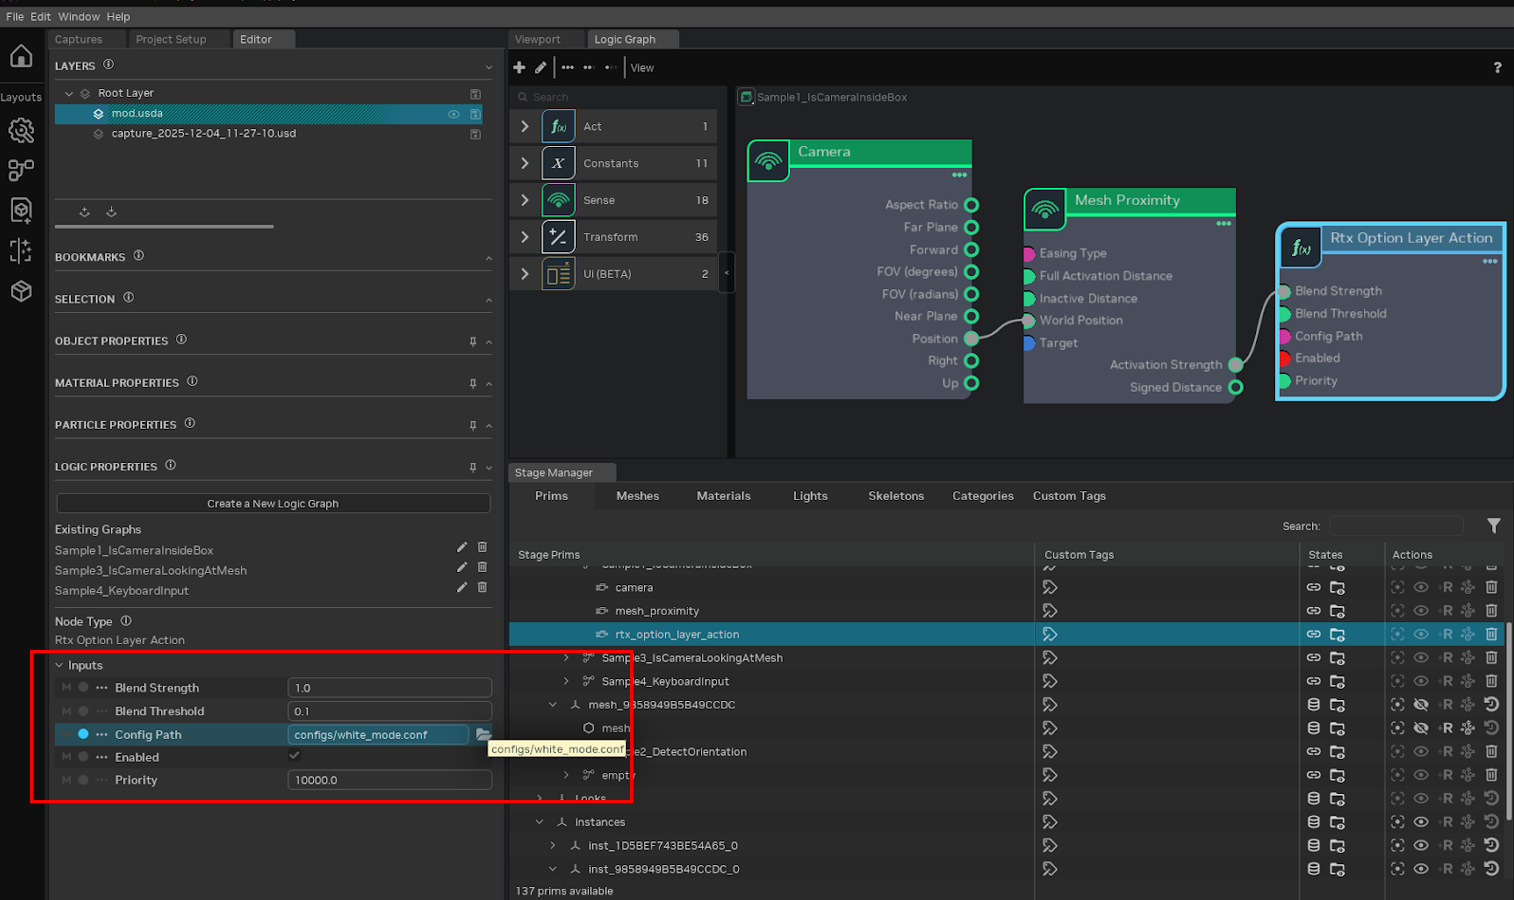Screen dimensions: 1514x900
Task: Edit the Sample1_IsCameraInsideBox graph
Action: click(462, 548)
